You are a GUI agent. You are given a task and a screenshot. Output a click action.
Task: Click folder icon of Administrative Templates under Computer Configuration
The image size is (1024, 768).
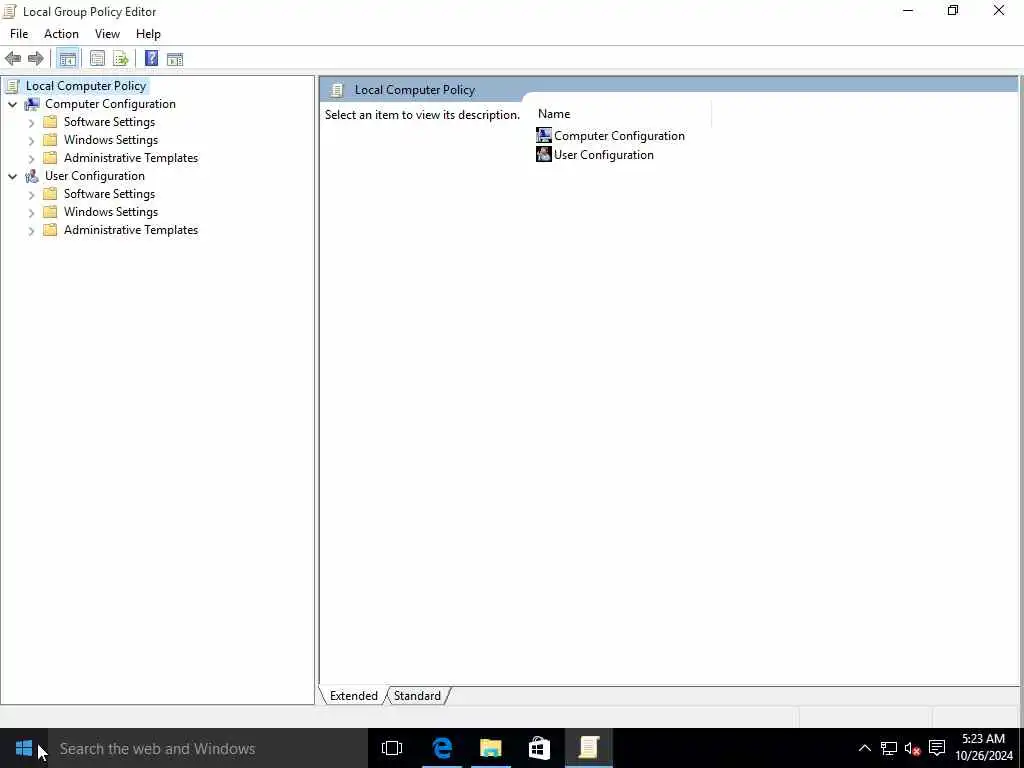pyautogui.click(x=50, y=157)
